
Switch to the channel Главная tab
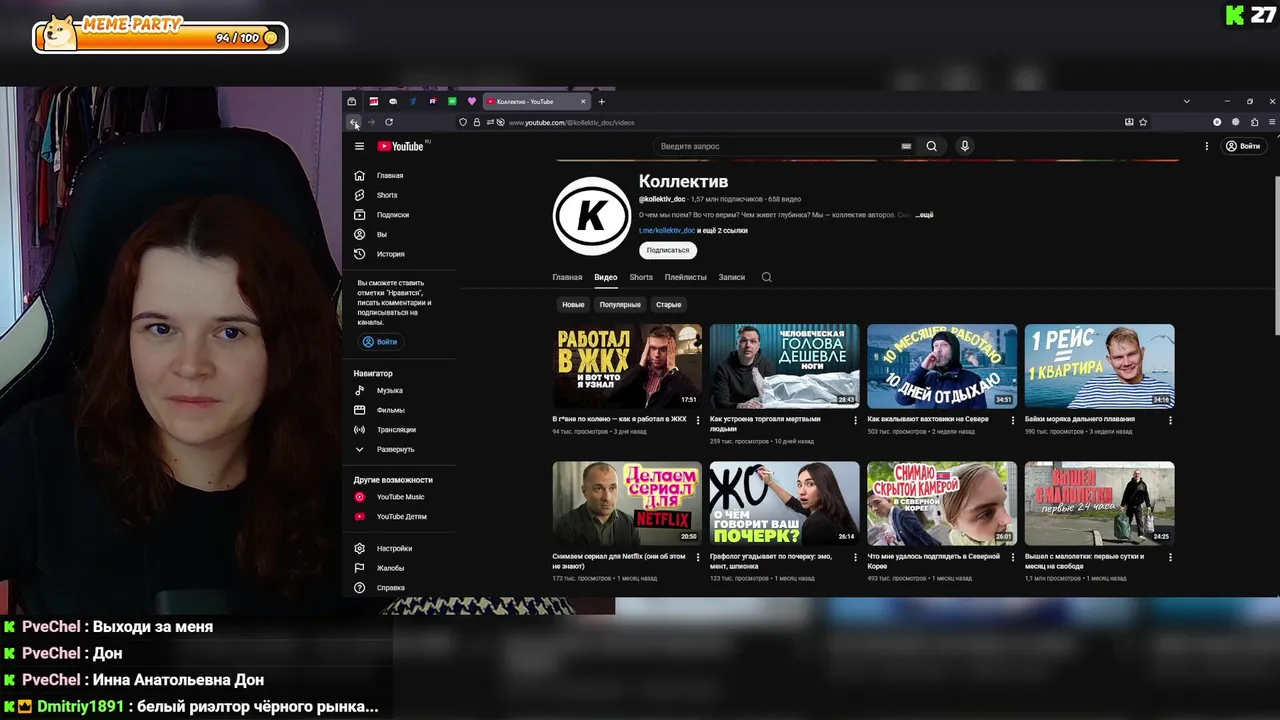point(567,277)
